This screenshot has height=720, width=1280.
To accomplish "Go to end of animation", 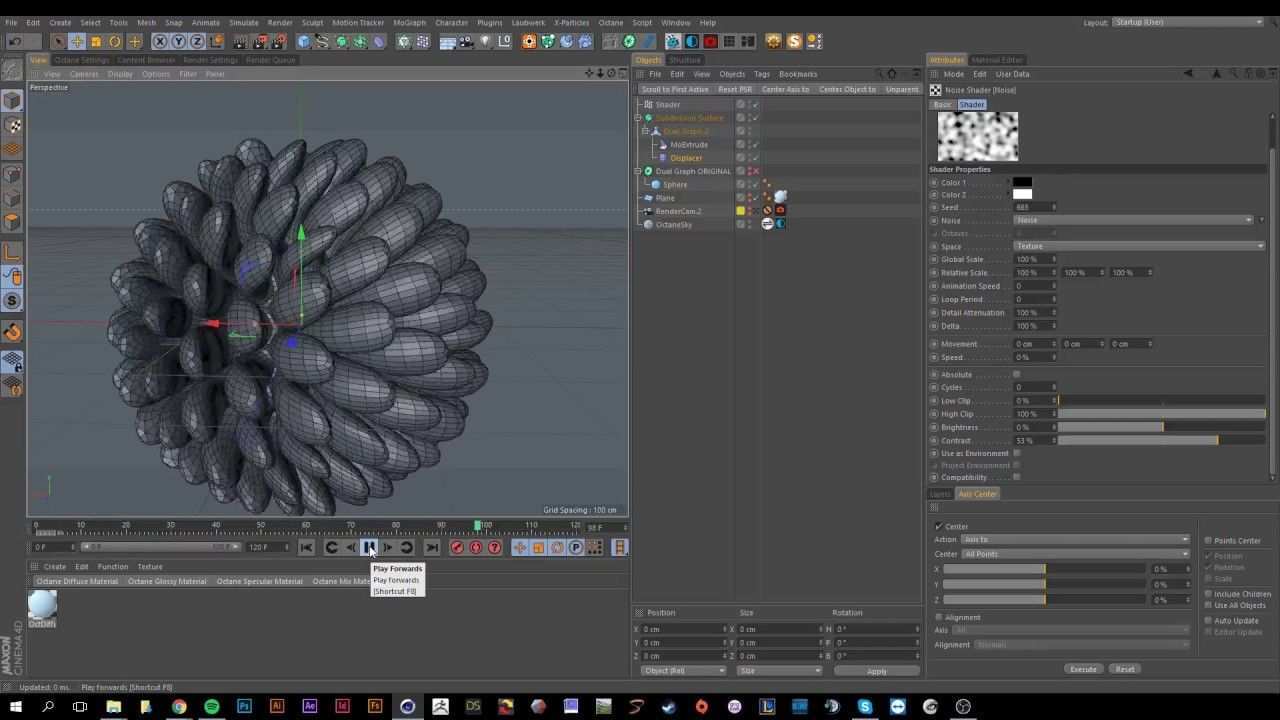I will [432, 547].
